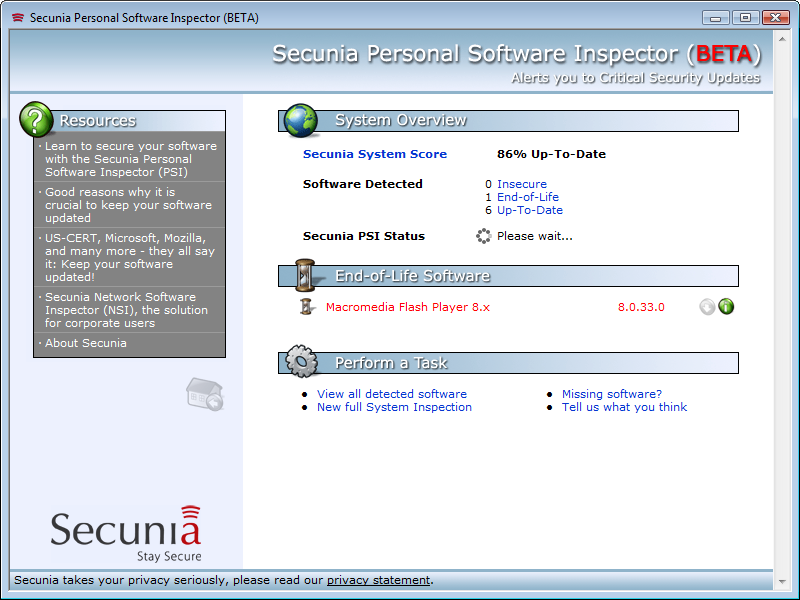The height and width of the screenshot is (600, 800).
Task: Click the Secunia Stay Secure logo
Action: click(x=126, y=534)
